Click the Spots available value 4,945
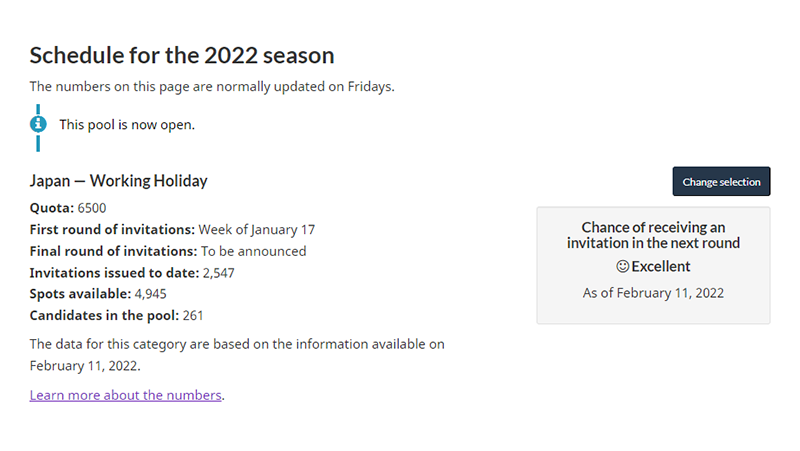The image size is (800, 451). point(151,294)
